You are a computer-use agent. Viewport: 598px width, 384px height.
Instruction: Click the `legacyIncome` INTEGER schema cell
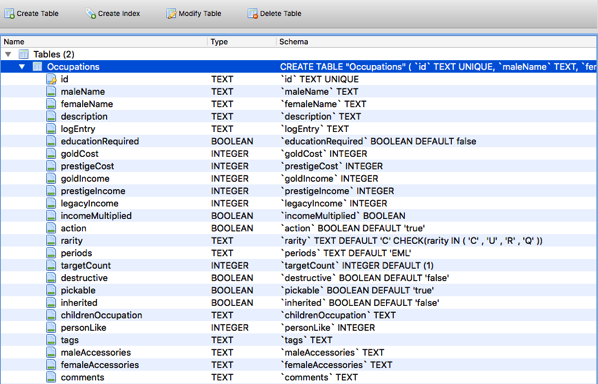[334, 203]
